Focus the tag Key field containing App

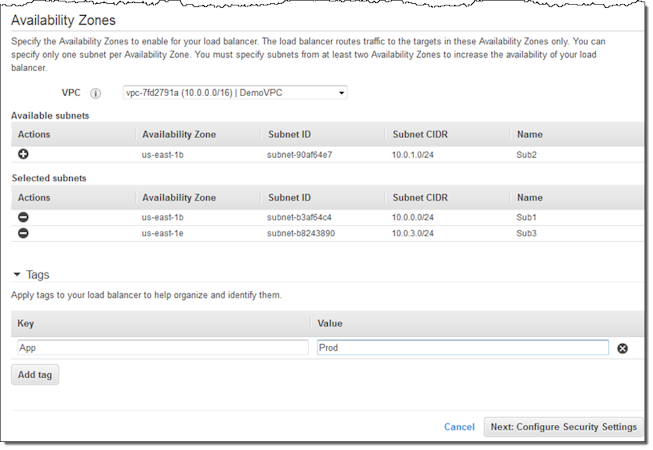point(163,348)
